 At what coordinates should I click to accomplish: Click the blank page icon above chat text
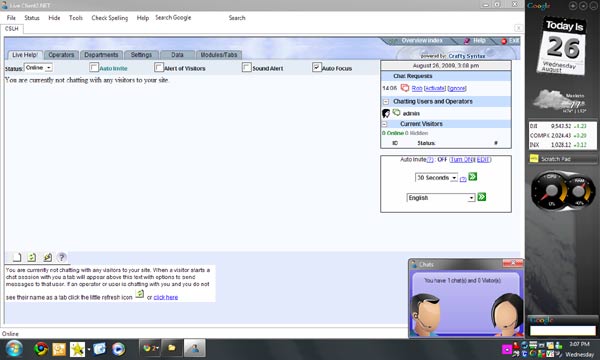click(17, 257)
